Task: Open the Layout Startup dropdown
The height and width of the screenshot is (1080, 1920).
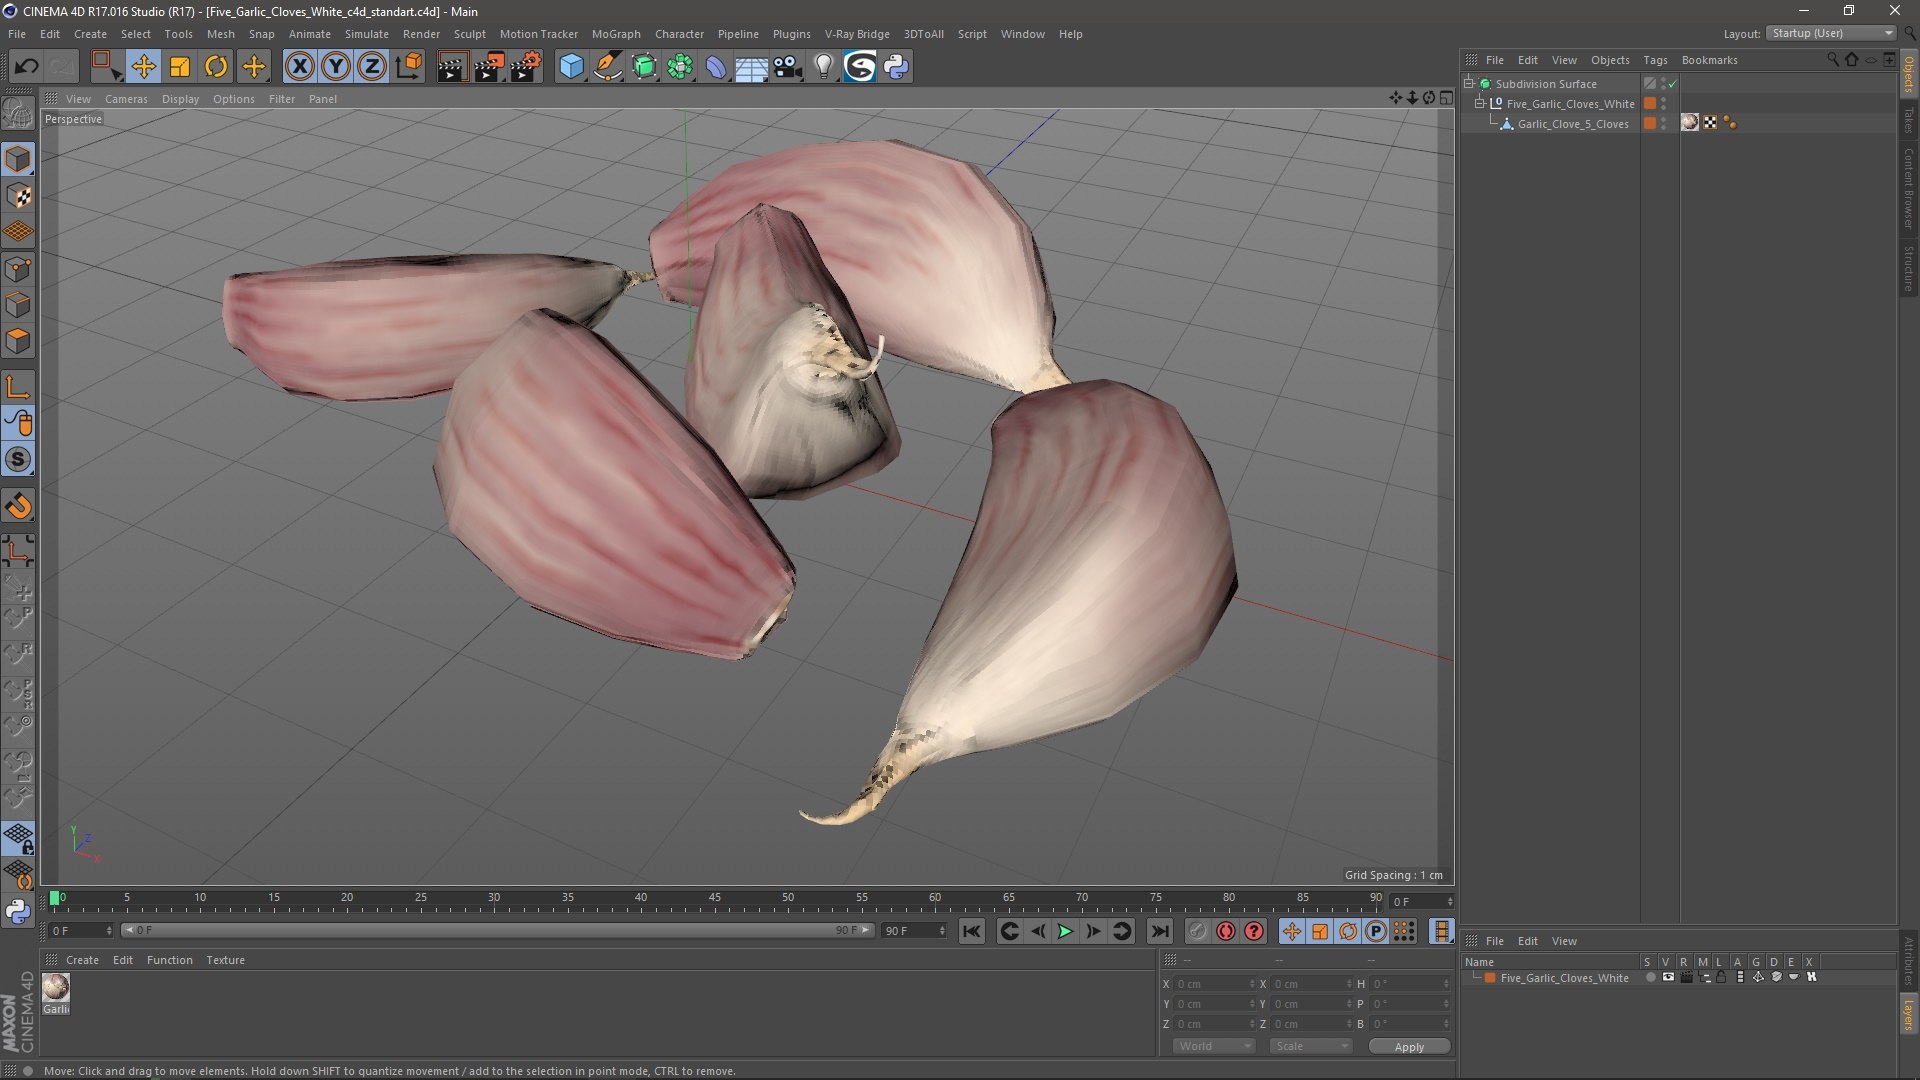Action: (x=1830, y=33)
